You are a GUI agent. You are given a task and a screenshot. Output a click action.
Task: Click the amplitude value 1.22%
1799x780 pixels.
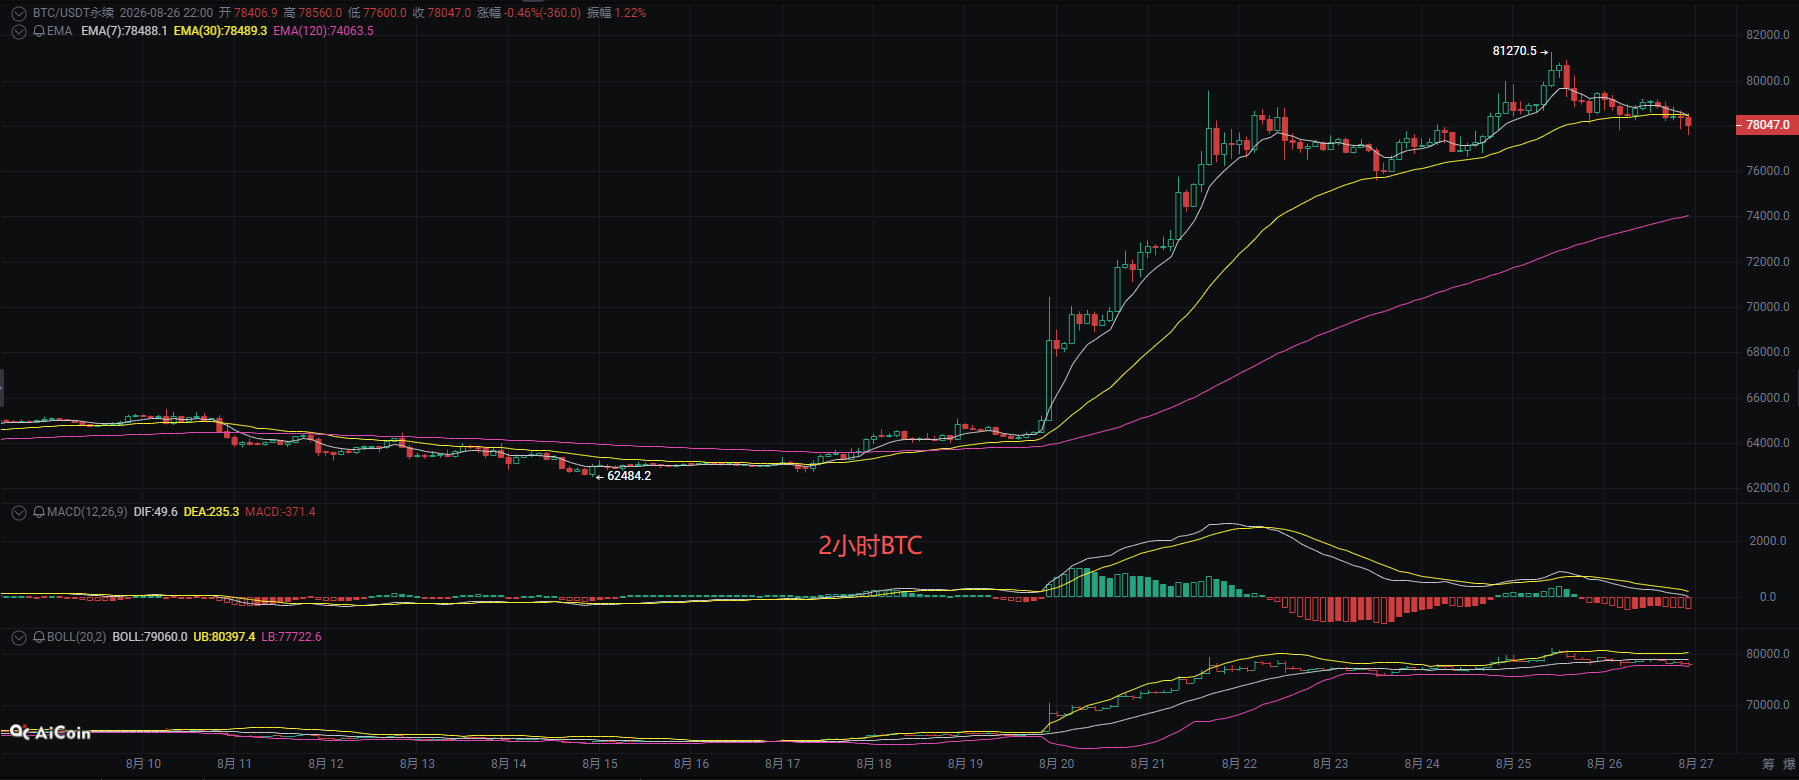point(630,13)
